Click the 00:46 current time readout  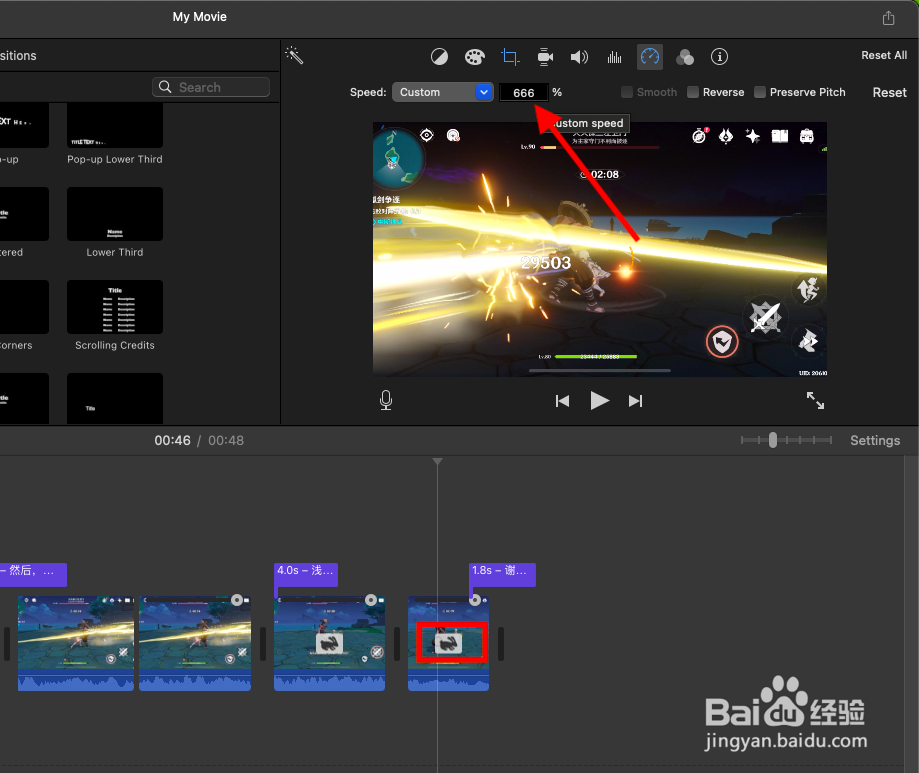[172, 441]
